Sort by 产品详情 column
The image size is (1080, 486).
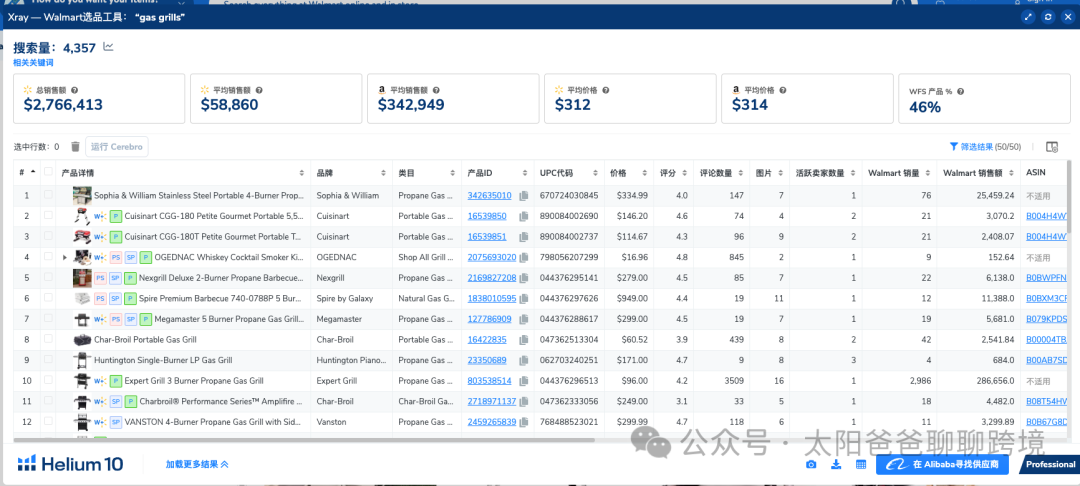(x=302, y=173)
